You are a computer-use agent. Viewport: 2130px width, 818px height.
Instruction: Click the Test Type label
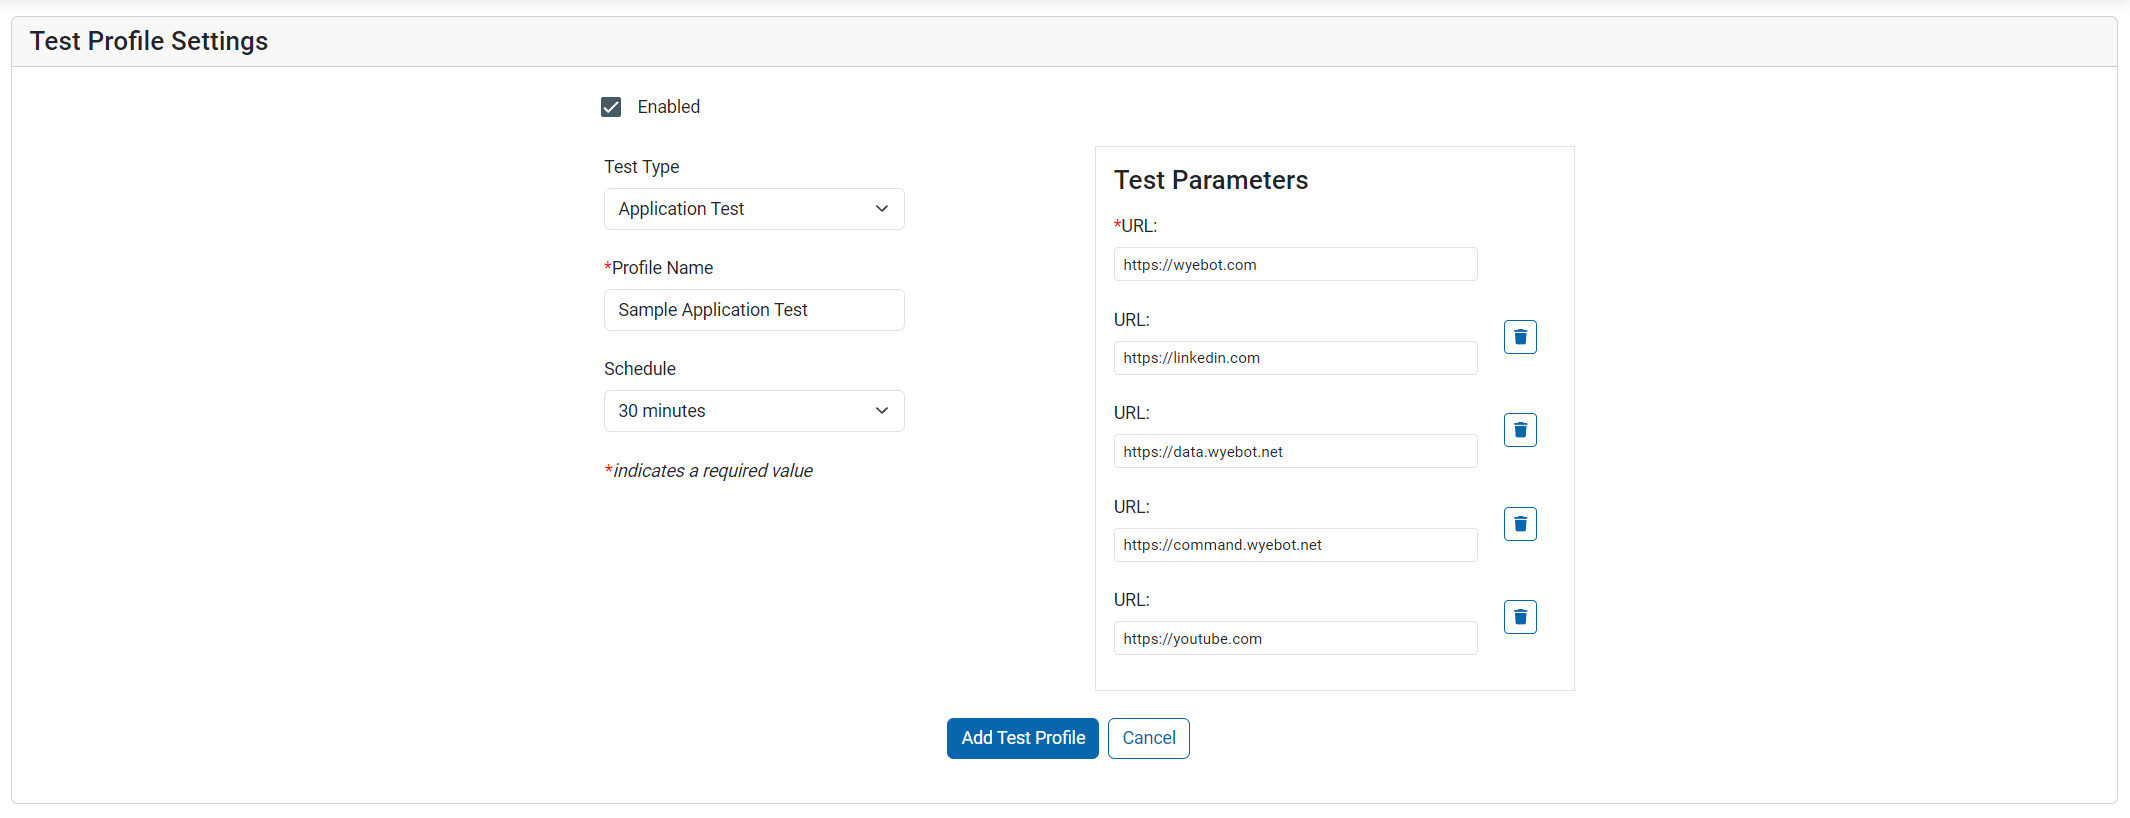[642, 167]
